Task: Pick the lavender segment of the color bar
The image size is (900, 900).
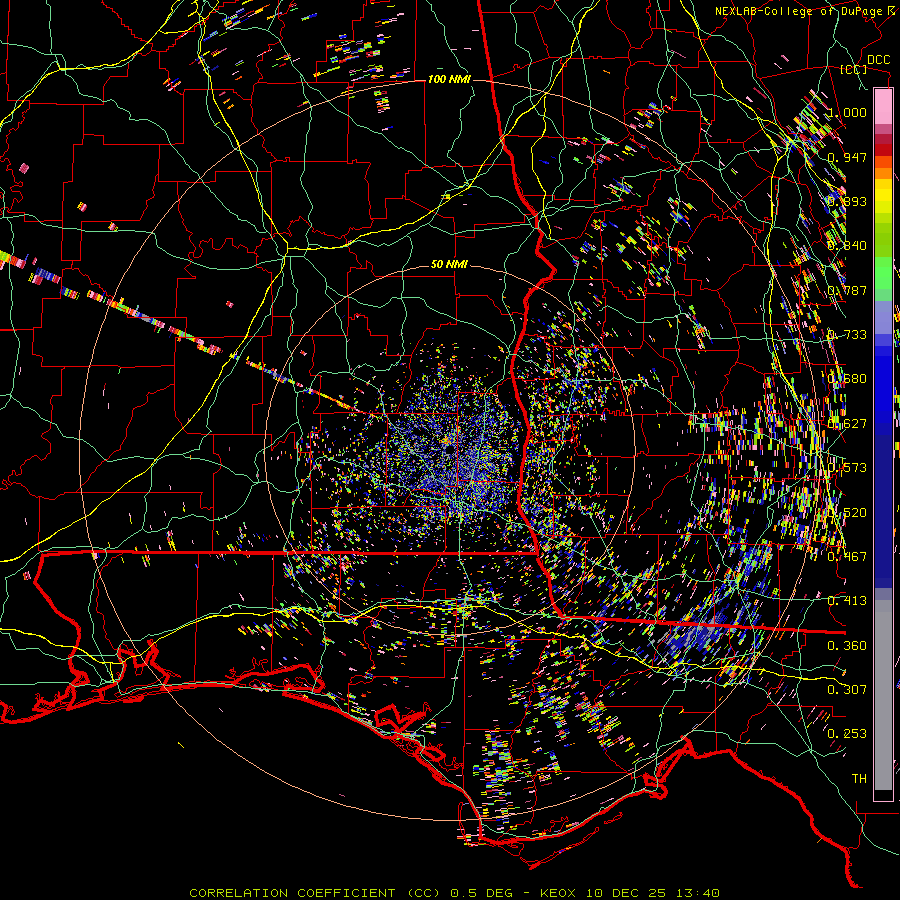Action: [883, 317]
